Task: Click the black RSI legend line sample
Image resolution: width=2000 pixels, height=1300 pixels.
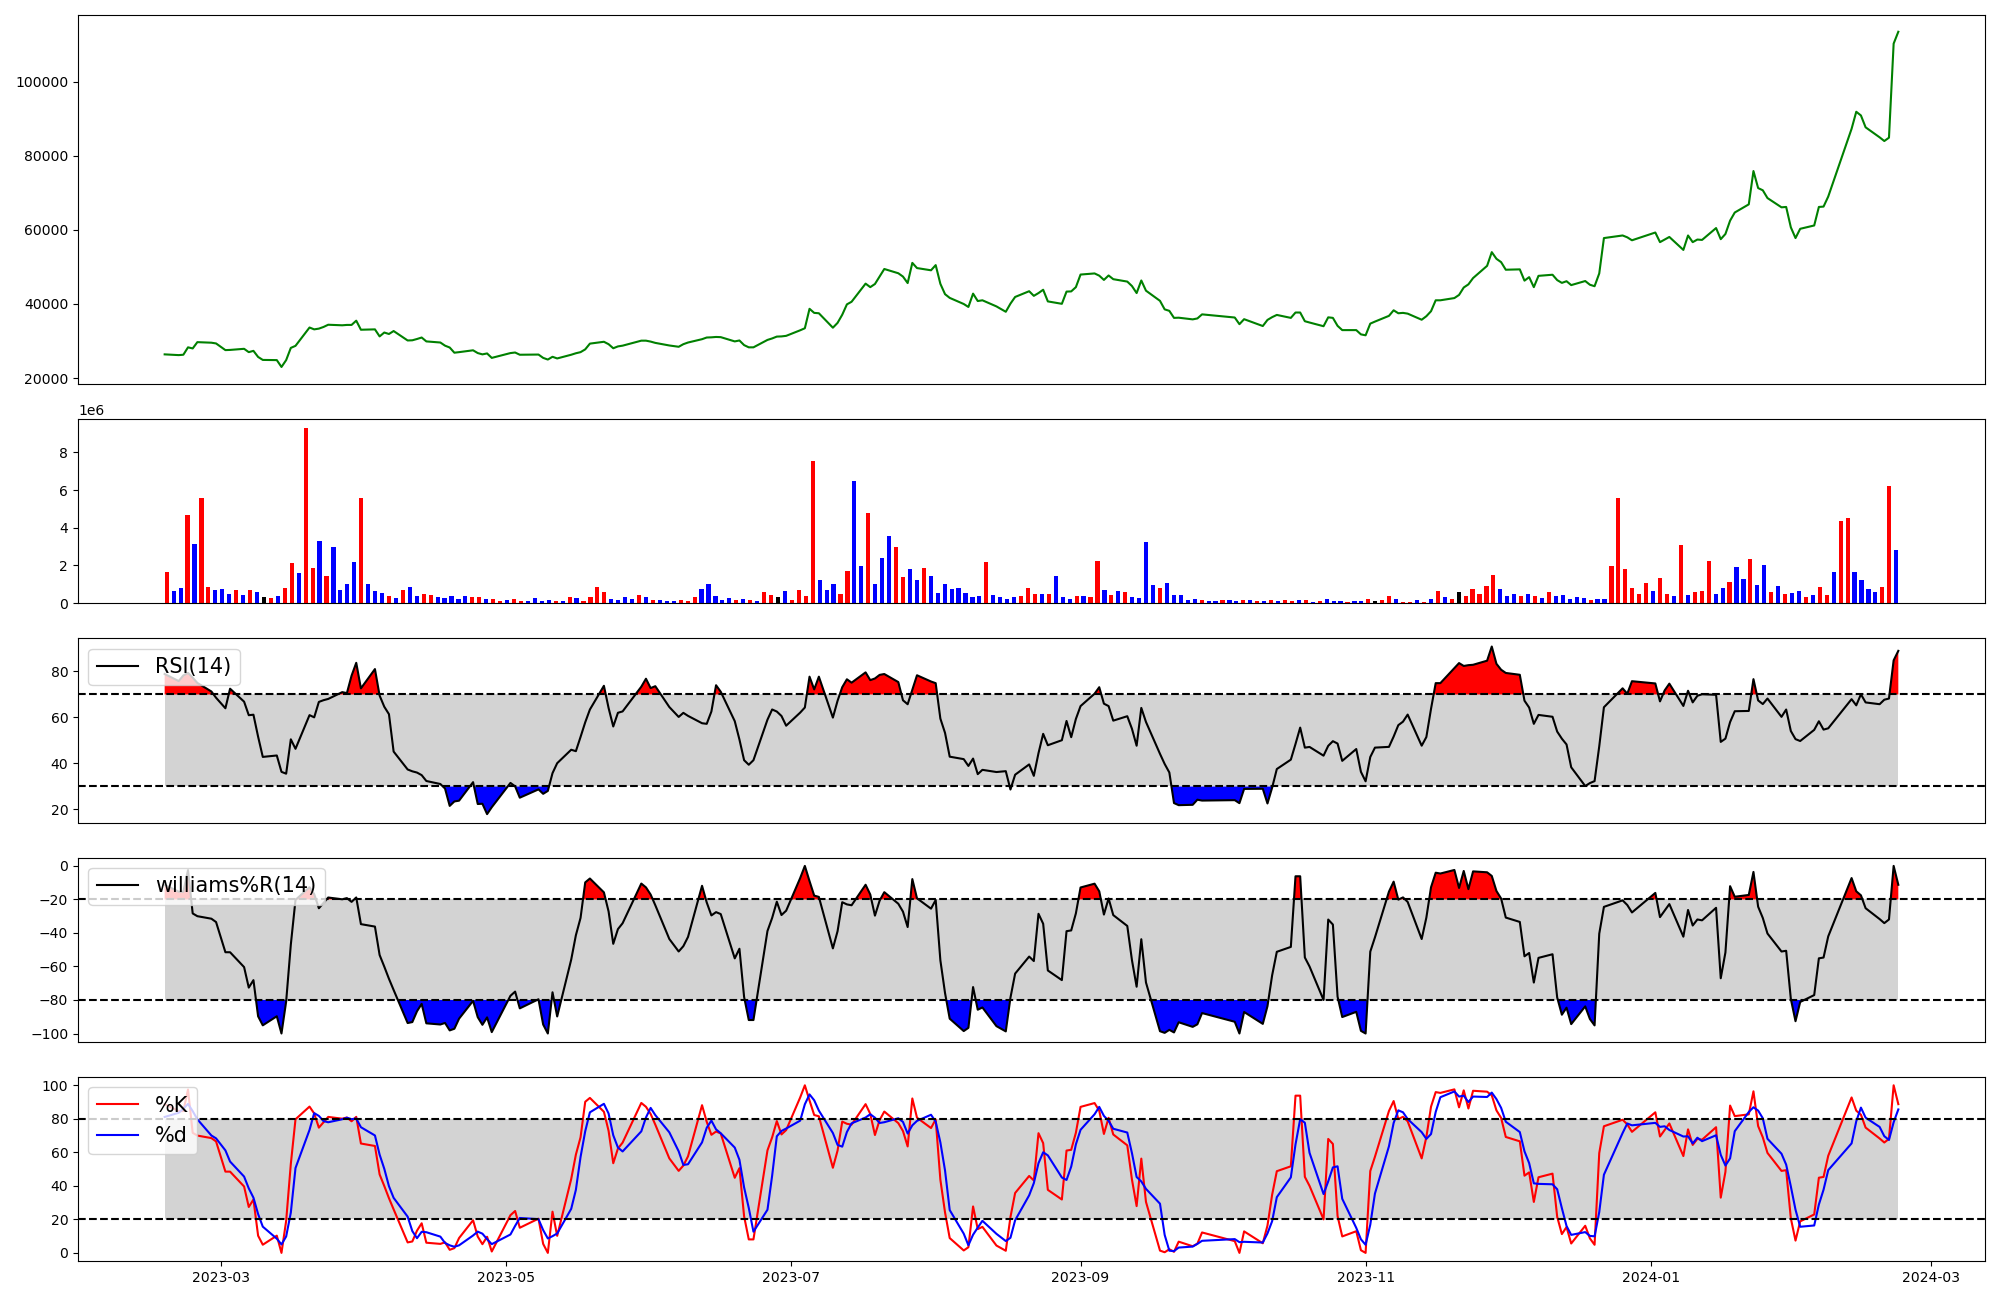Action: click(x=117, y=666)
